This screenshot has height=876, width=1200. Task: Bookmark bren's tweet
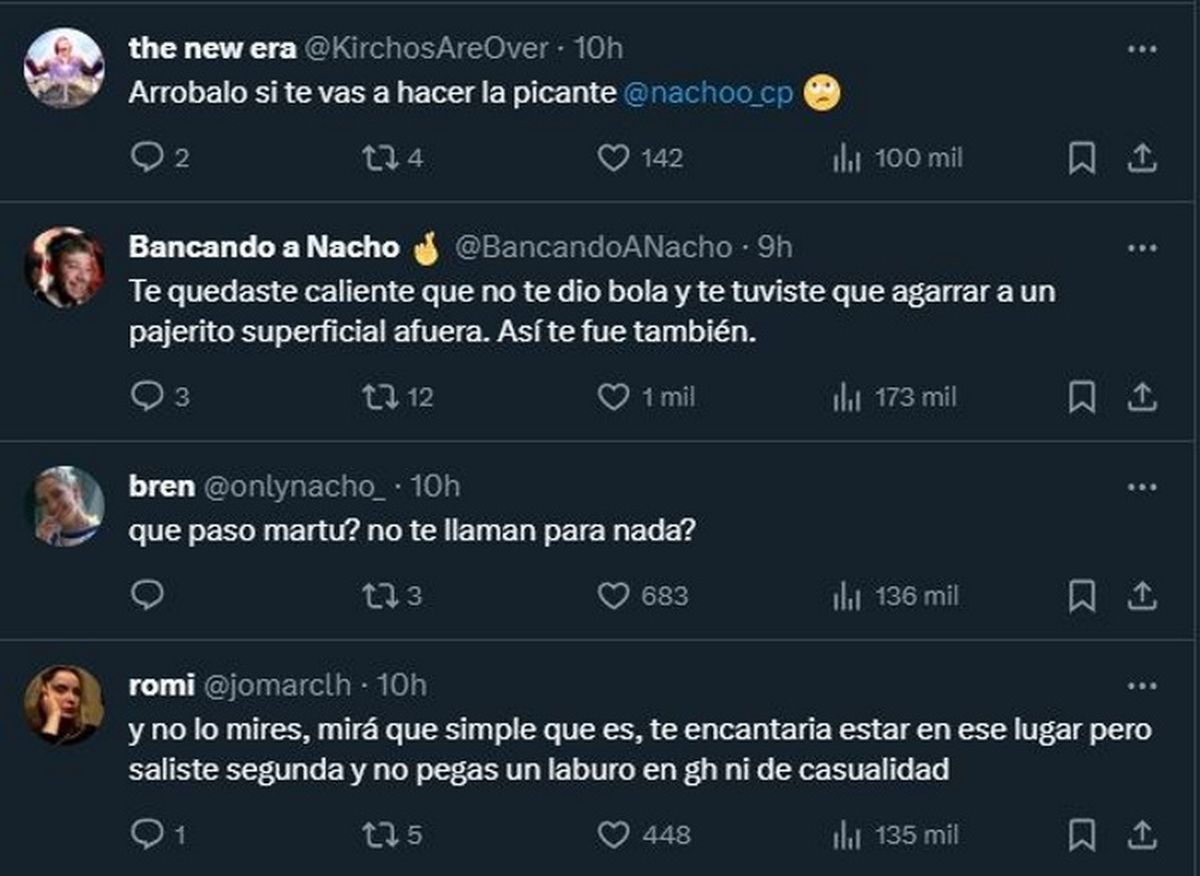tap(1082, 596)
